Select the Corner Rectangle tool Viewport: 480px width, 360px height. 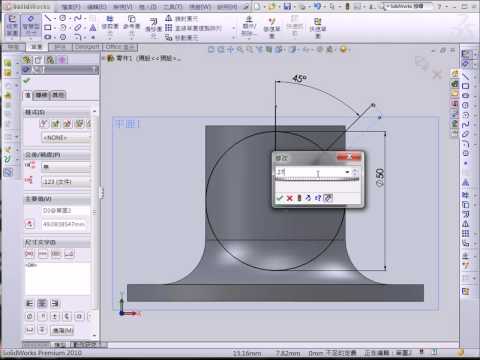click(48, 28)
